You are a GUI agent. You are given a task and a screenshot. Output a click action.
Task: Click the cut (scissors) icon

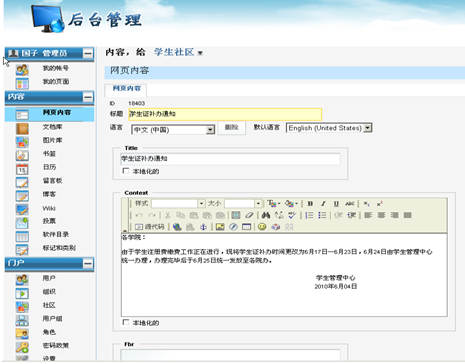coord(168,215)
